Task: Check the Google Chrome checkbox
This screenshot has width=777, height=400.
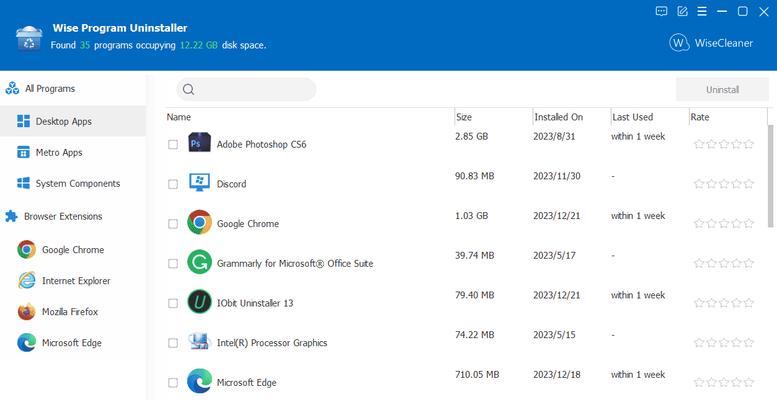Action: click(x=173, y=224)
